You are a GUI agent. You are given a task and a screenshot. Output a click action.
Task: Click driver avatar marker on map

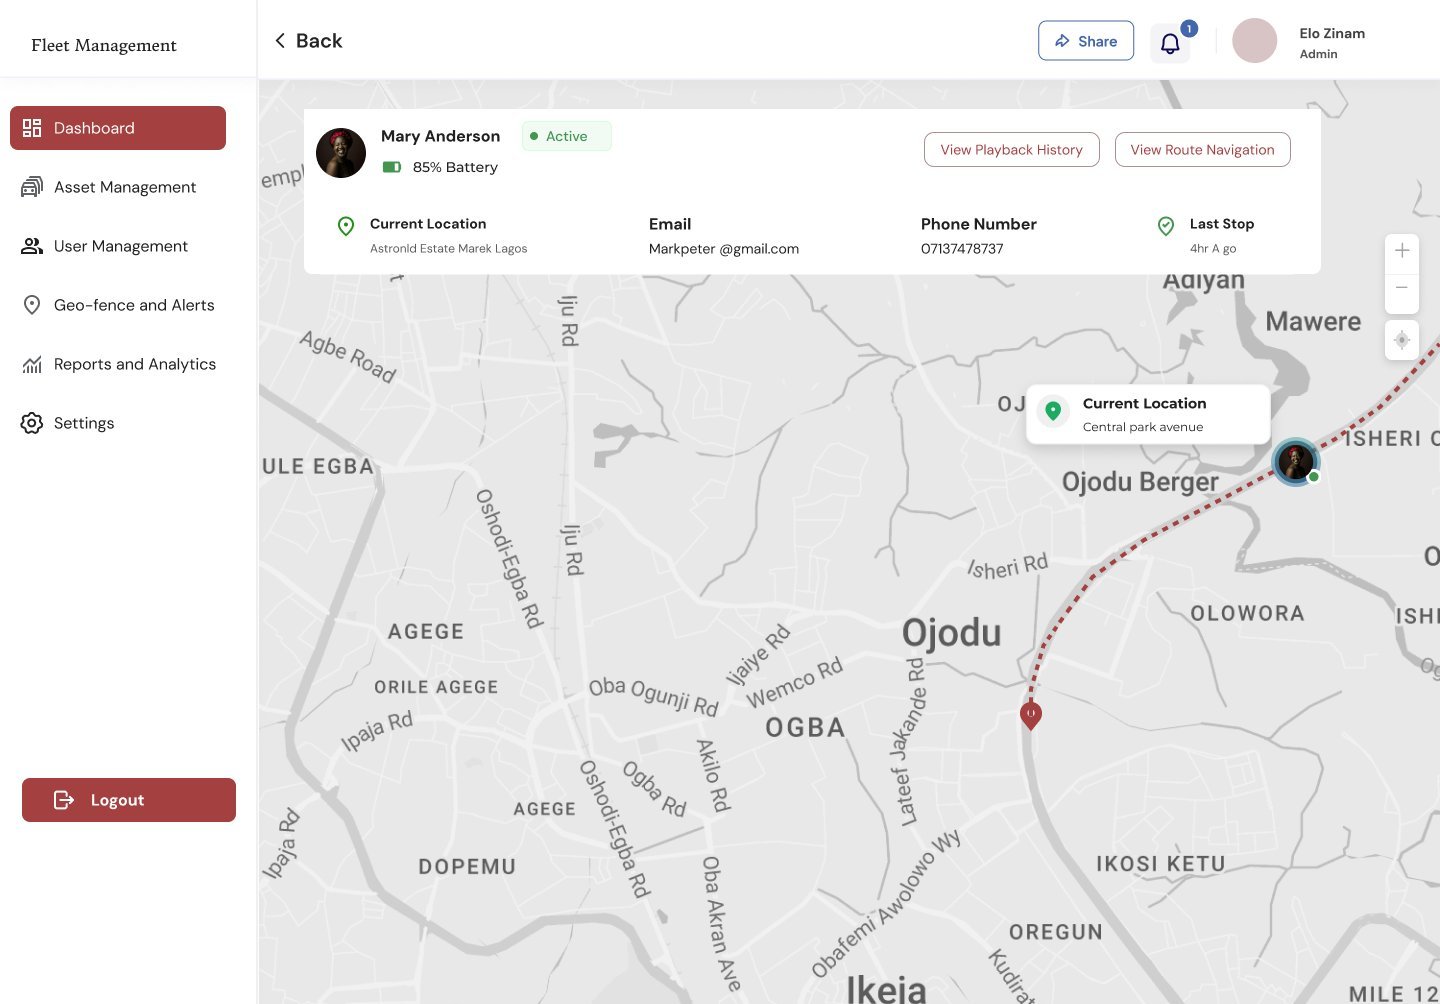pos(1296,462)
